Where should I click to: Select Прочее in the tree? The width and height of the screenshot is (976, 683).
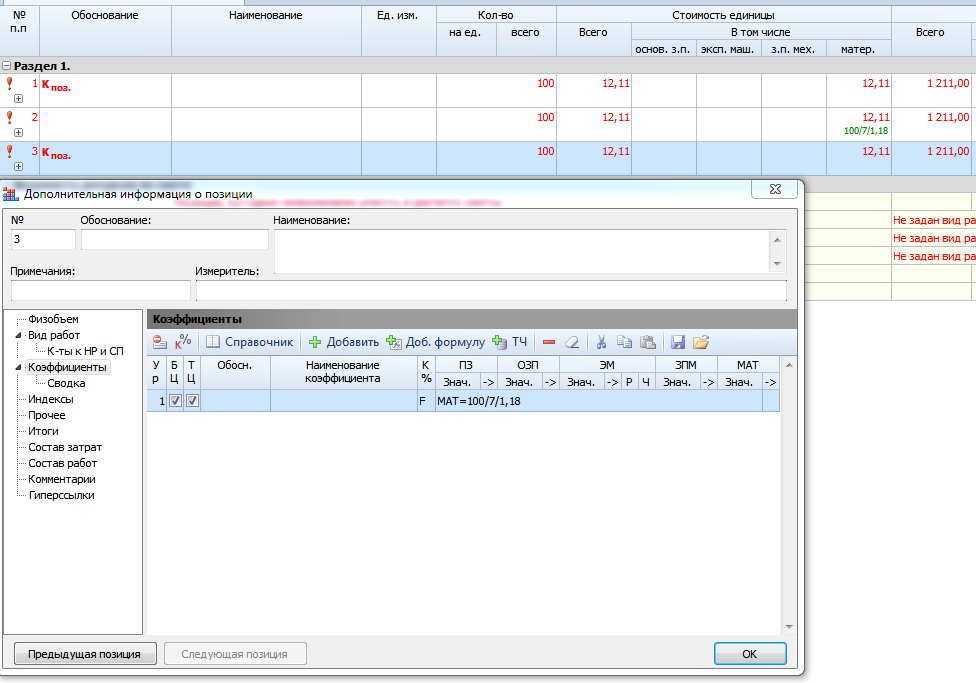(47, 415)
